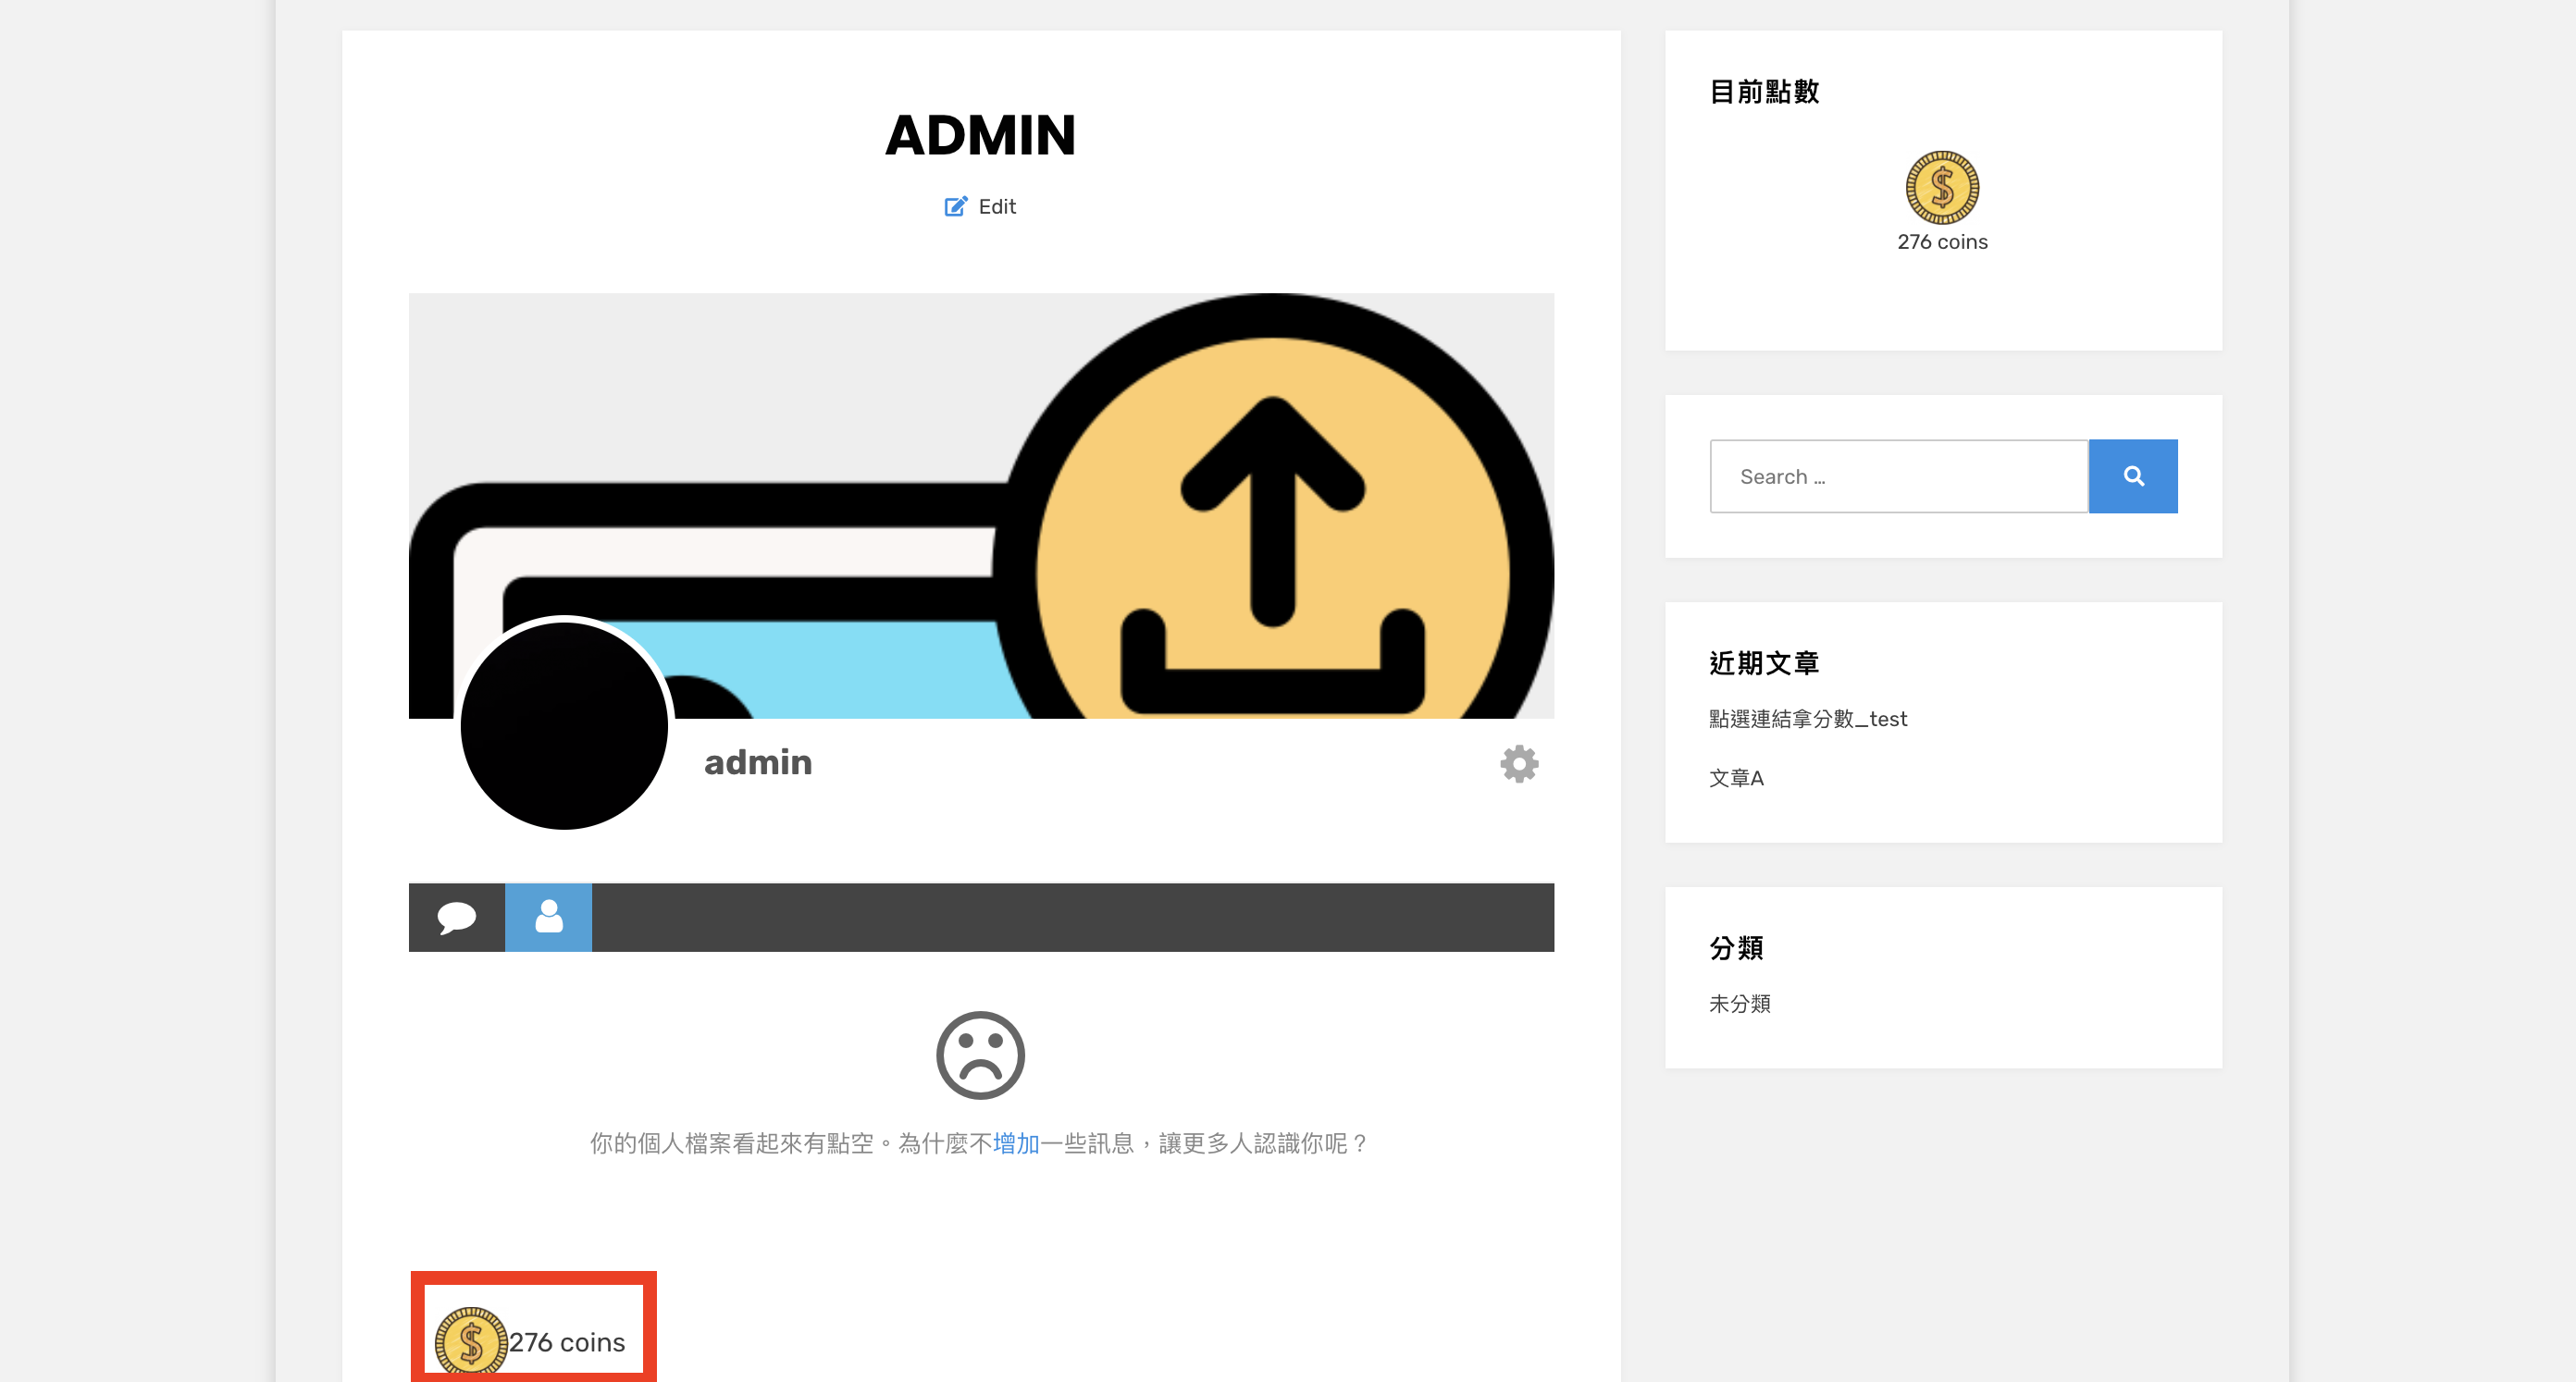Open profile settings gear icon

point(1518,763)
